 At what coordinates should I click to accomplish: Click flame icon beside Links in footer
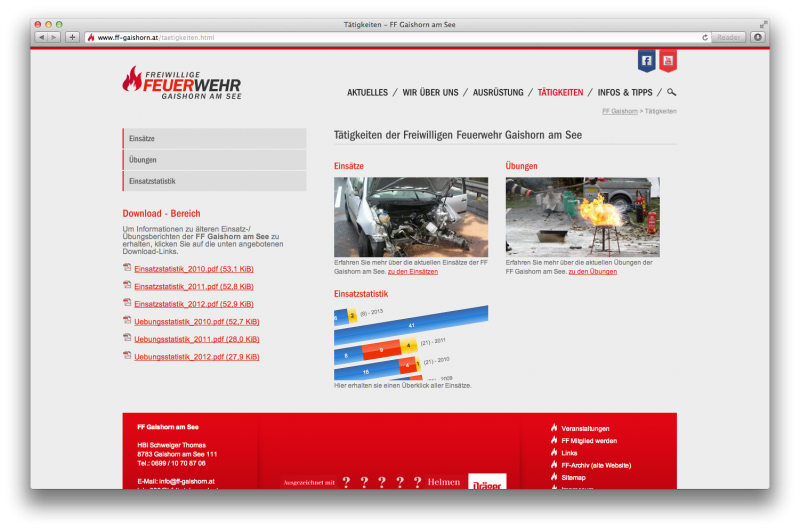coord(554,452)
